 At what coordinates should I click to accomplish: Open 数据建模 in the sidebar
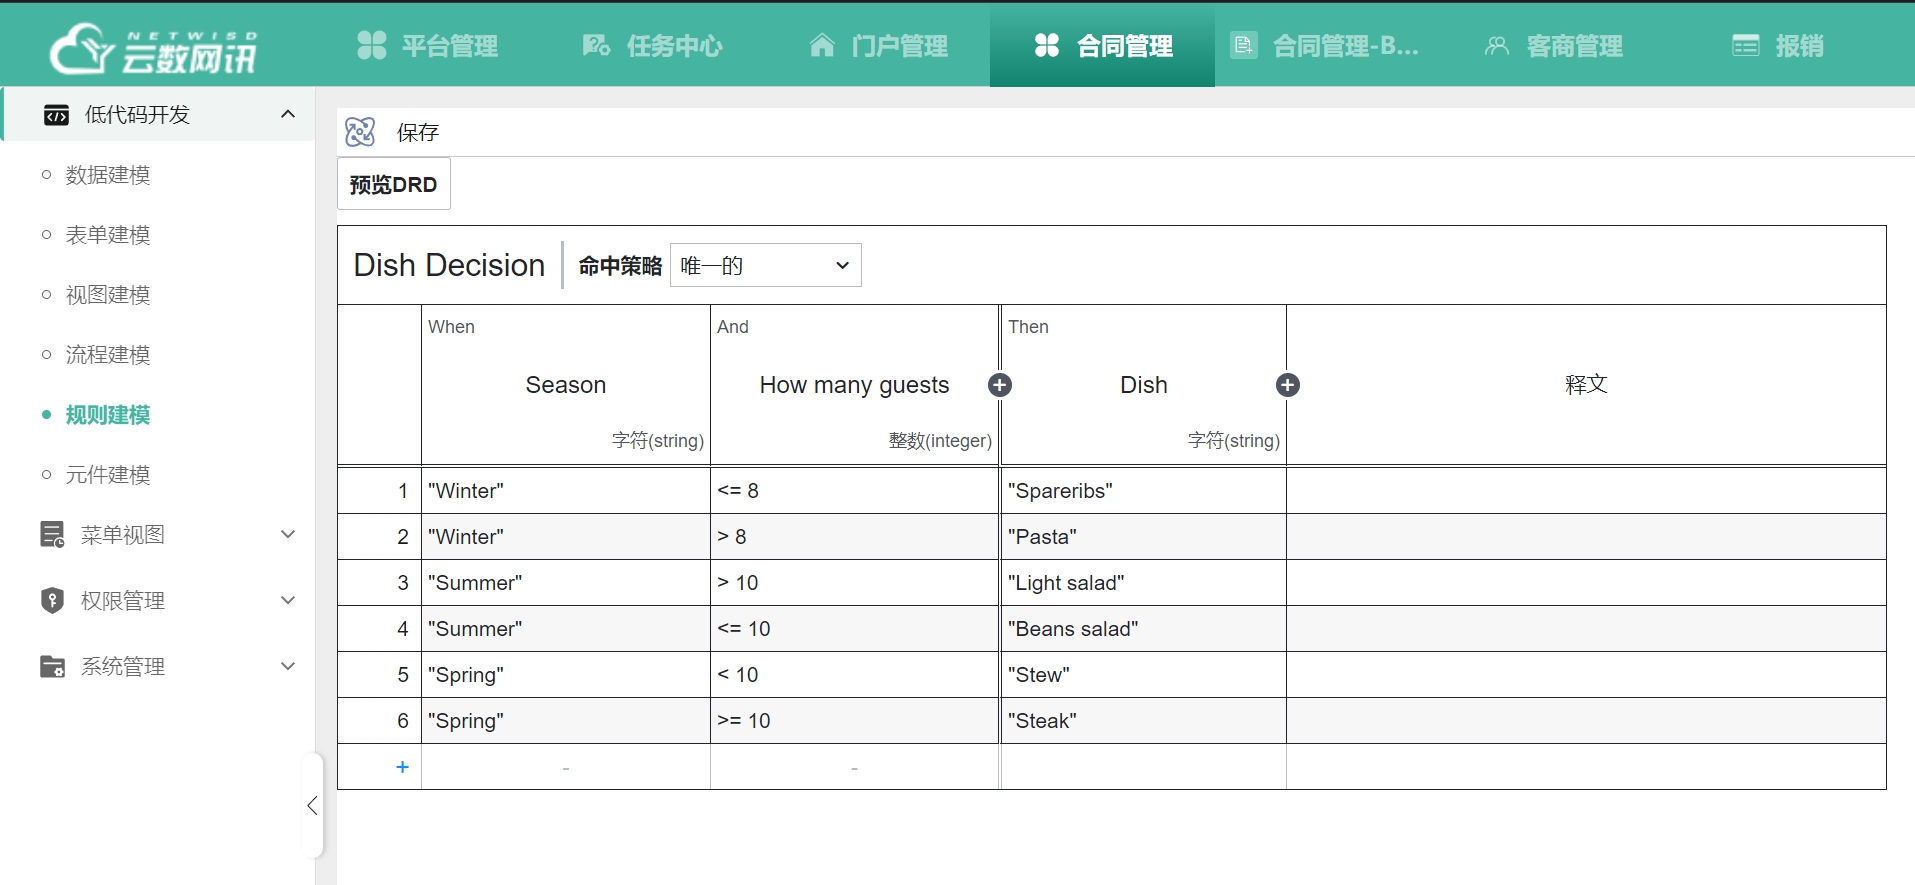108,175
